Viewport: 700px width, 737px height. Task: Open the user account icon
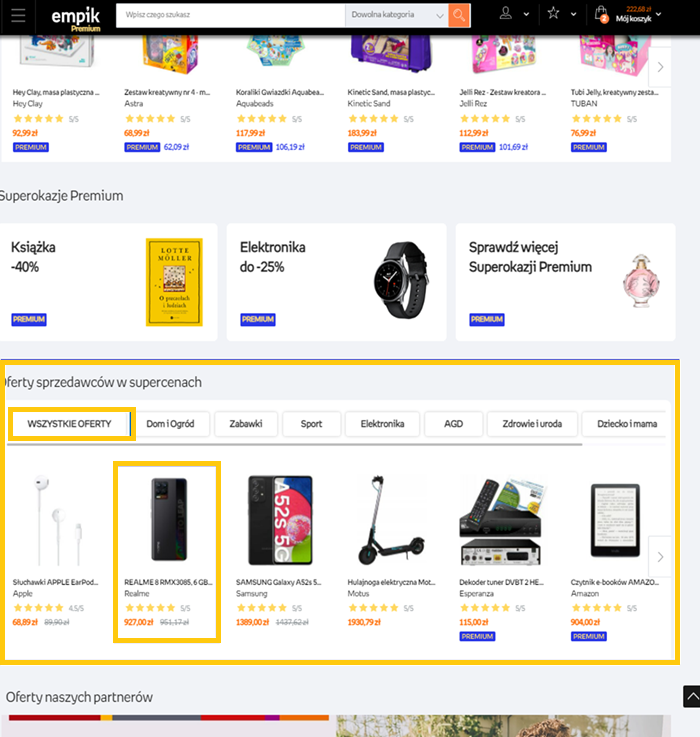coord(506,13)
